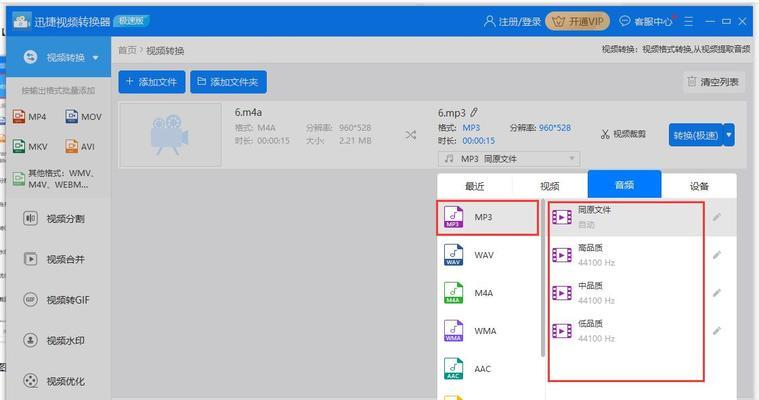Click 清空列表 to clear the list

[713, 82]
